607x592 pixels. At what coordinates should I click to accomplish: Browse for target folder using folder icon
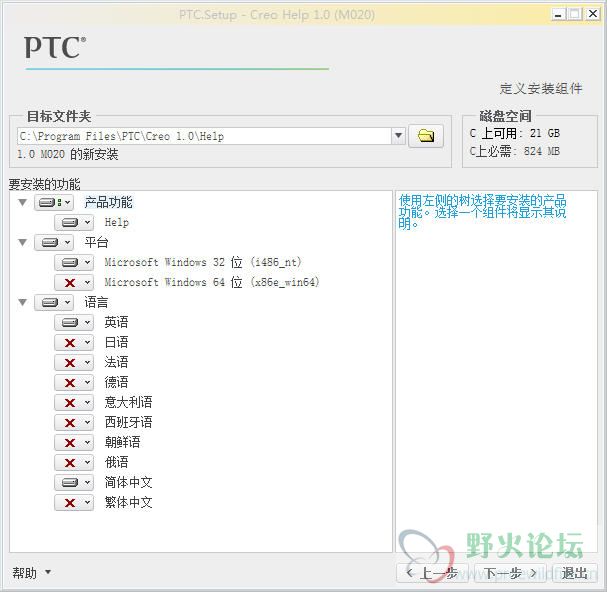(426, 136)
